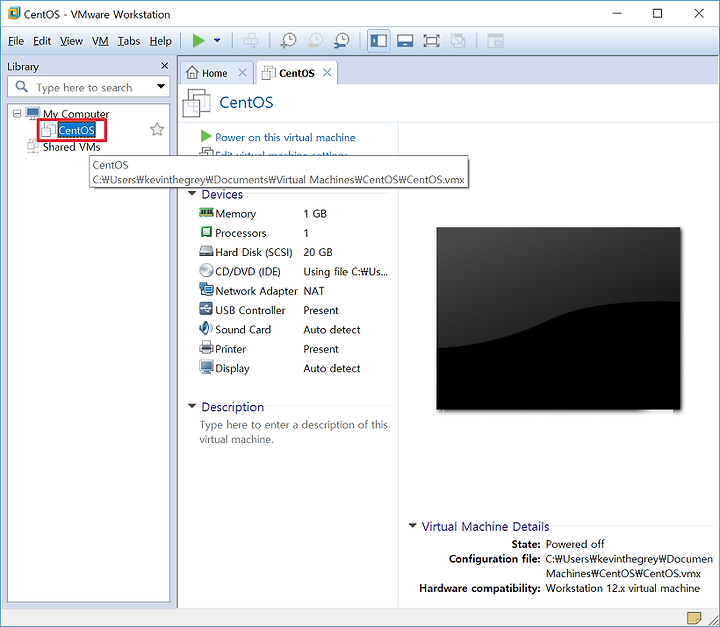Click the Sound Card speaker icon
This screenshot has width=720, height=627.
pos(206,328)
